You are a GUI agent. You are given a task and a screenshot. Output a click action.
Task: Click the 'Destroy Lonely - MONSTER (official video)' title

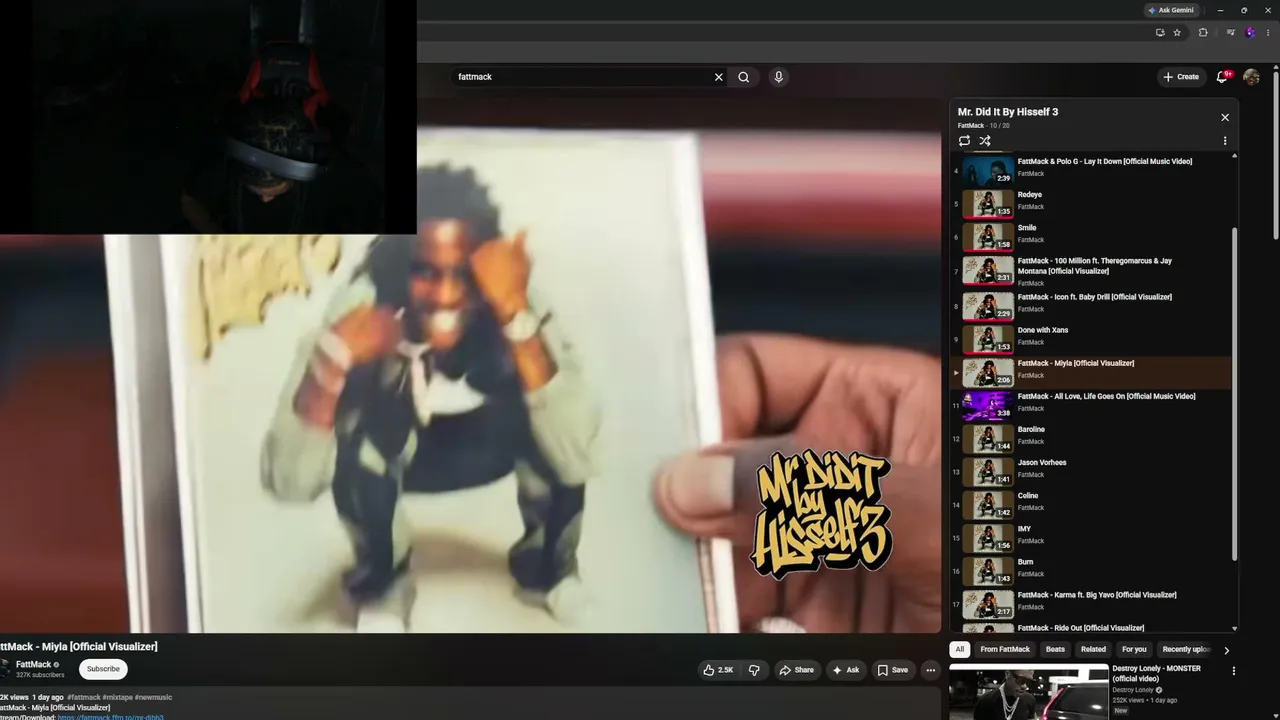click(1157, 673)
